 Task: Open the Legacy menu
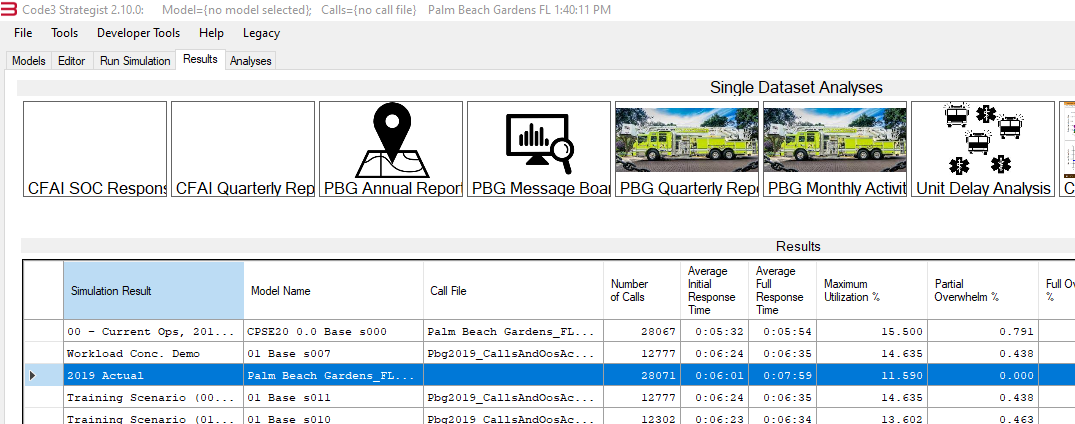tap(261, 33)
